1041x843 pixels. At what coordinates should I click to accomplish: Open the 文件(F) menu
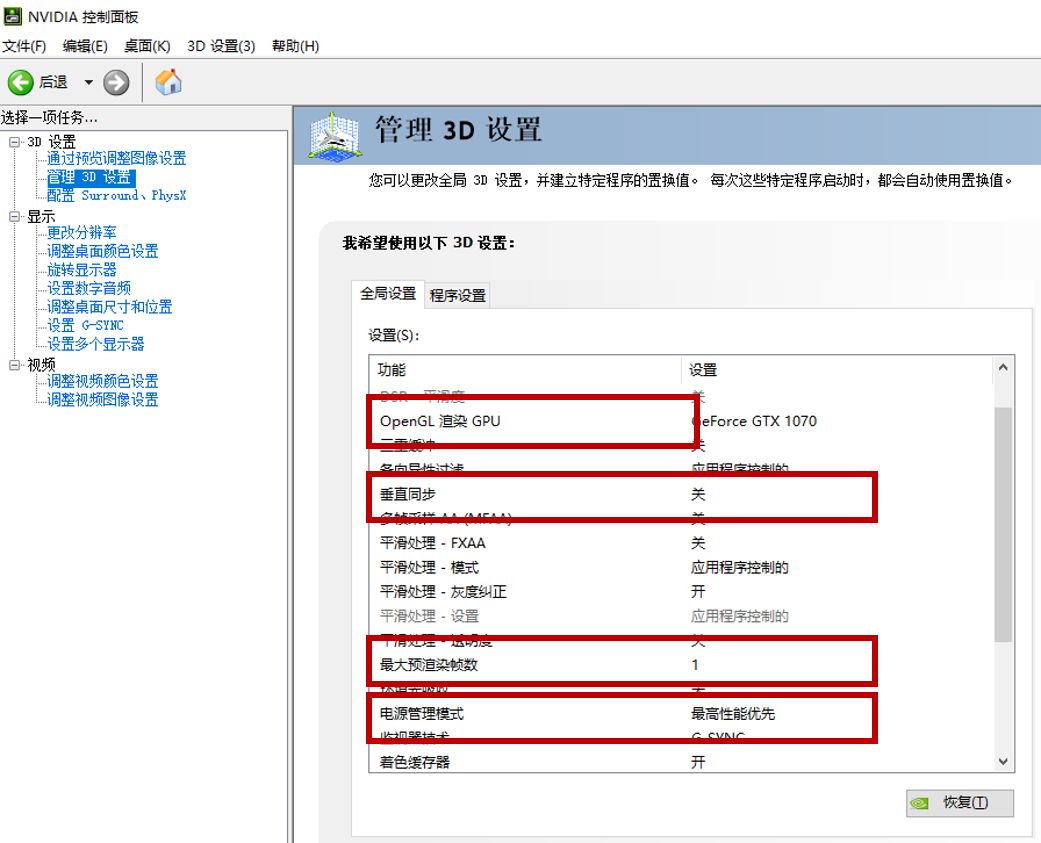[24, 46]
